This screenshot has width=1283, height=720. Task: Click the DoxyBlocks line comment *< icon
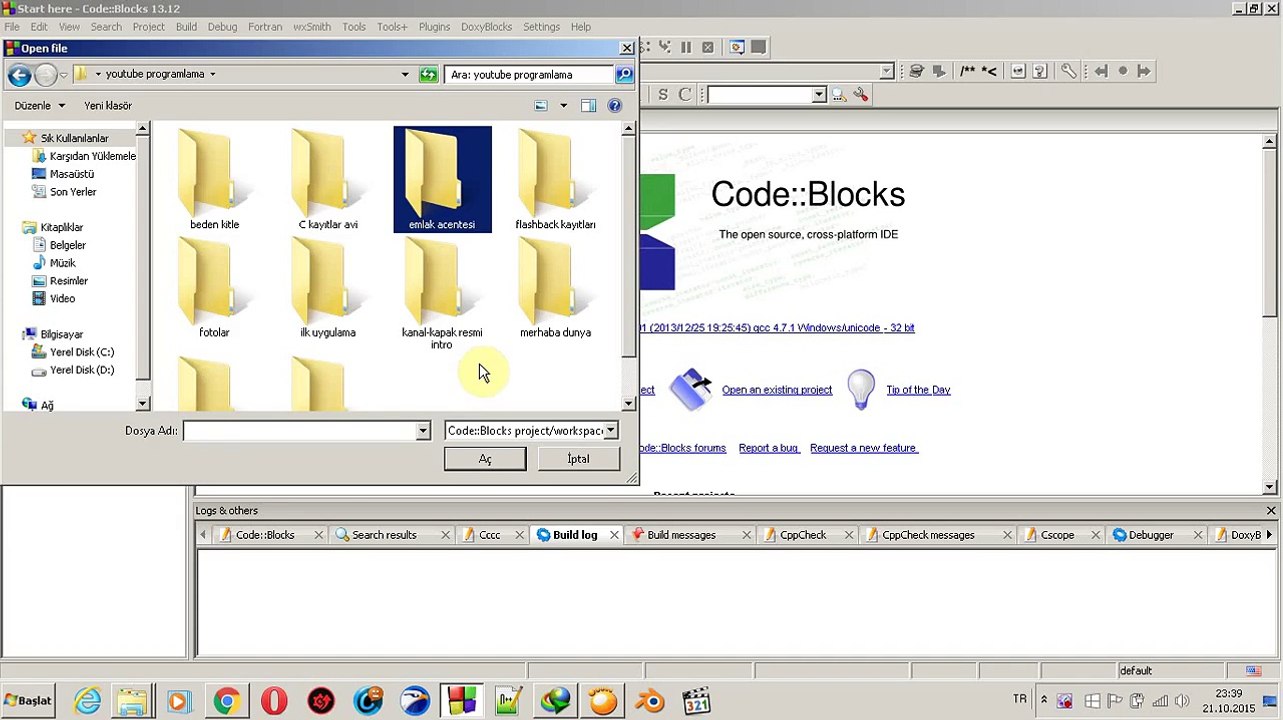[989, 71]
